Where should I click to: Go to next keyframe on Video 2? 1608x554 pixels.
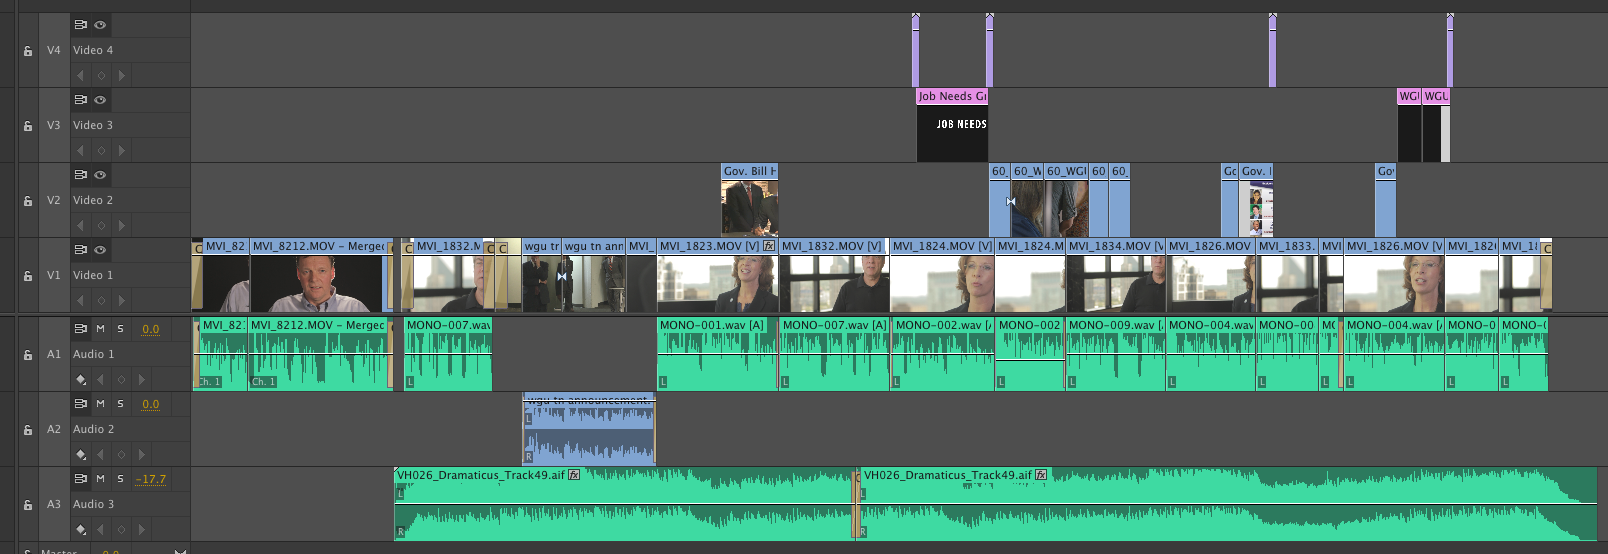(122, 225)
